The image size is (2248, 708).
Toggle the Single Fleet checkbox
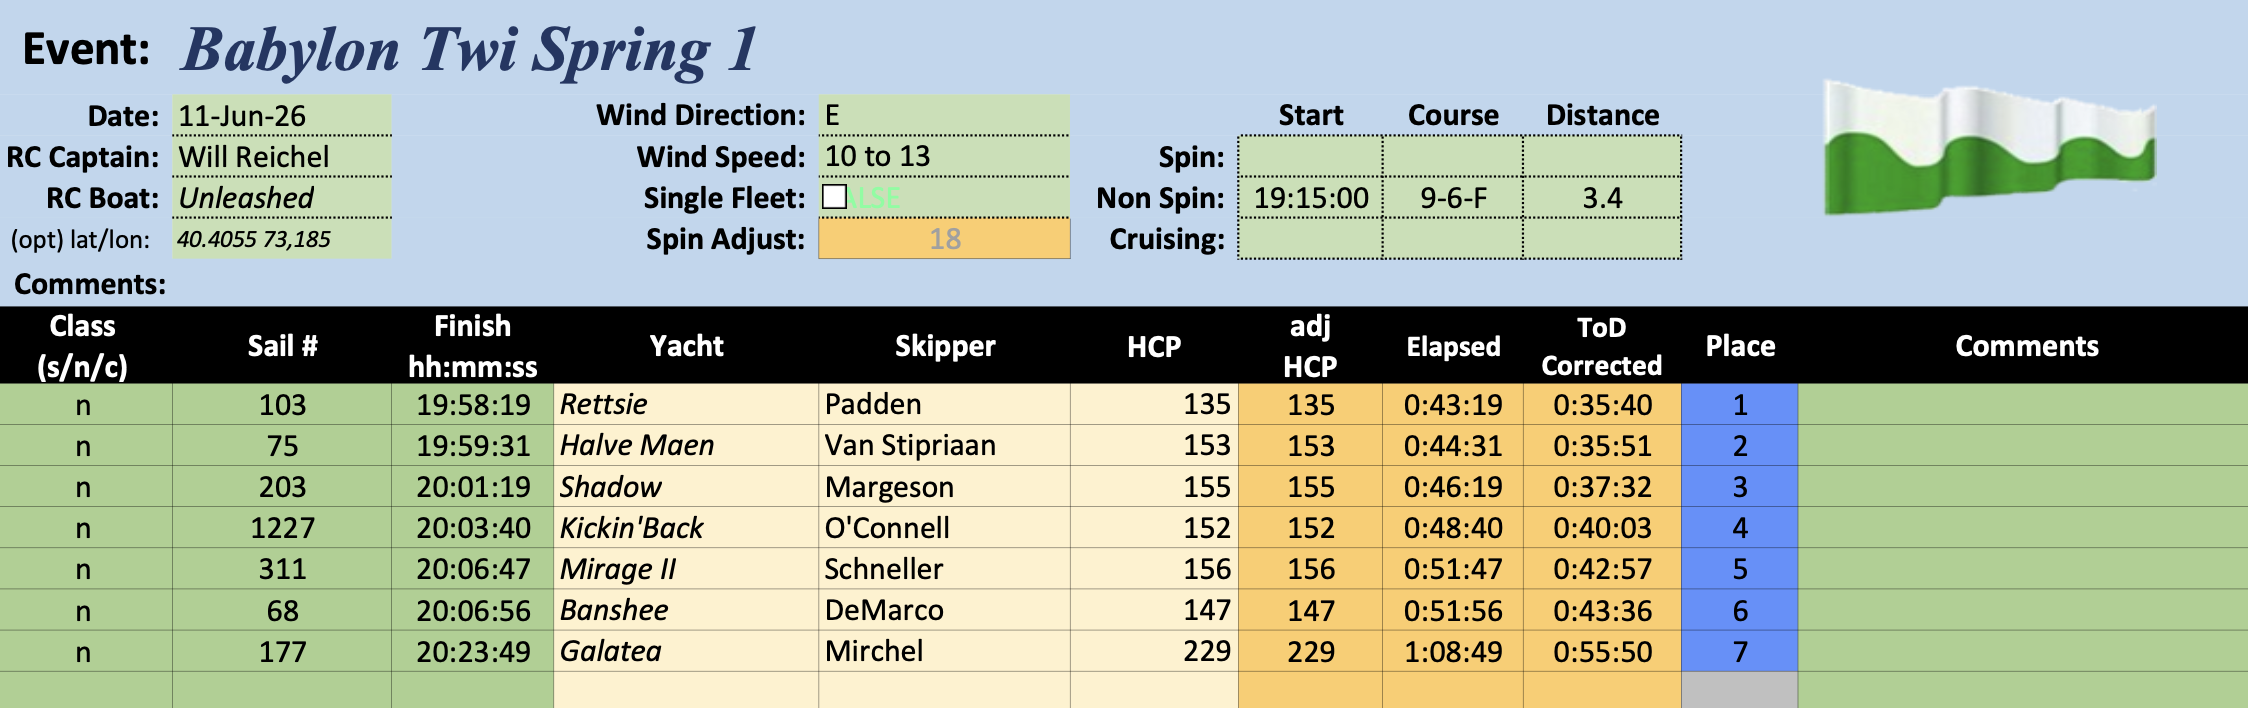point(834,197)
